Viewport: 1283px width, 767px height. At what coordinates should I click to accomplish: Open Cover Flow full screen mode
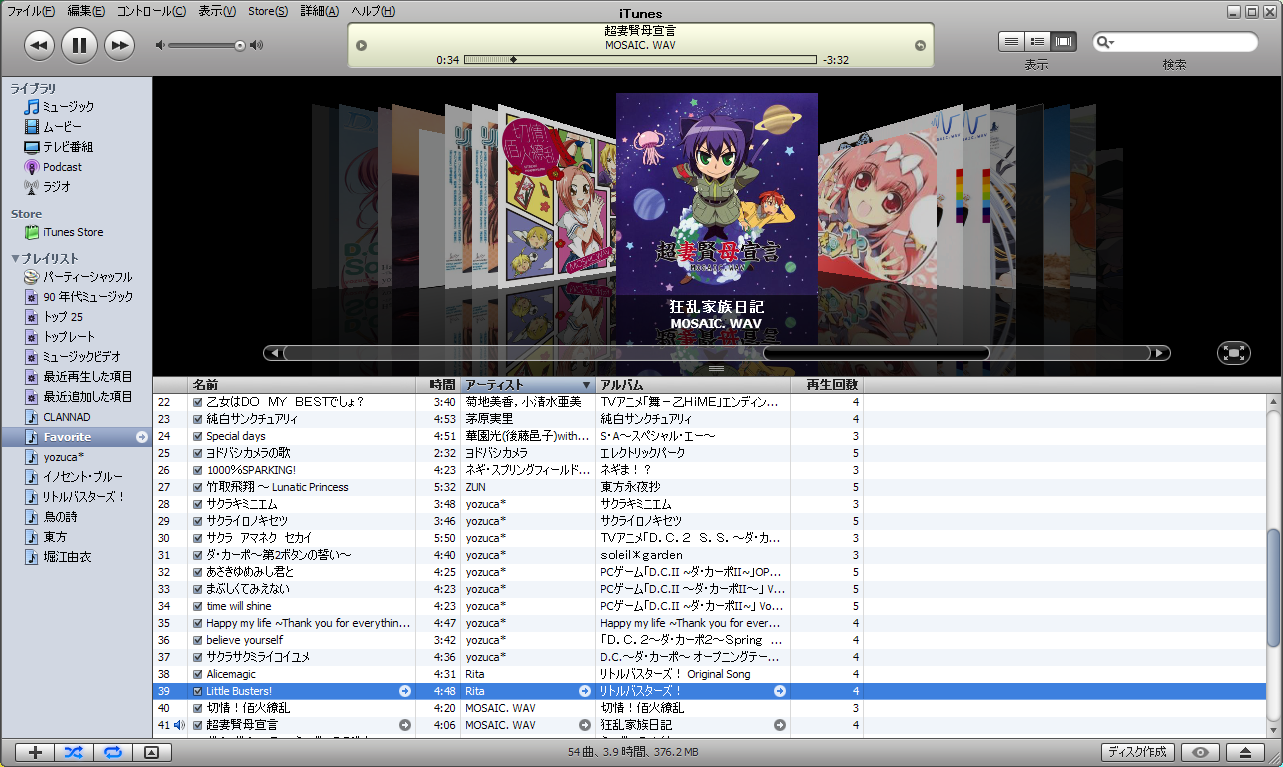click(1234, 352)
